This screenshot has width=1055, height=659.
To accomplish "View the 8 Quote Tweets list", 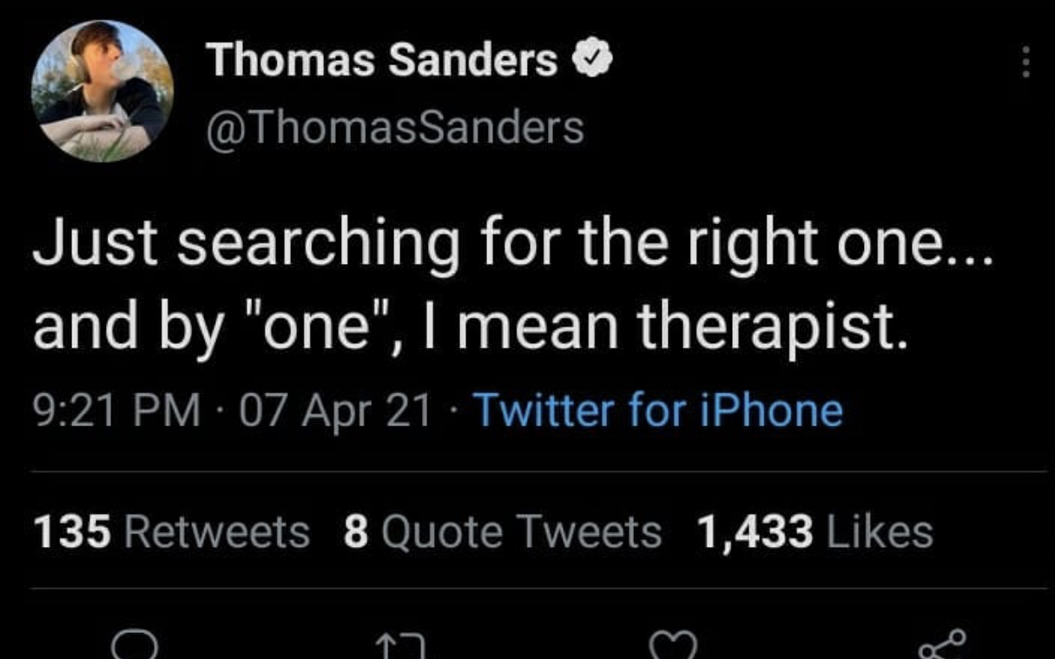I will pyautogui.click(x=503, y=532).
